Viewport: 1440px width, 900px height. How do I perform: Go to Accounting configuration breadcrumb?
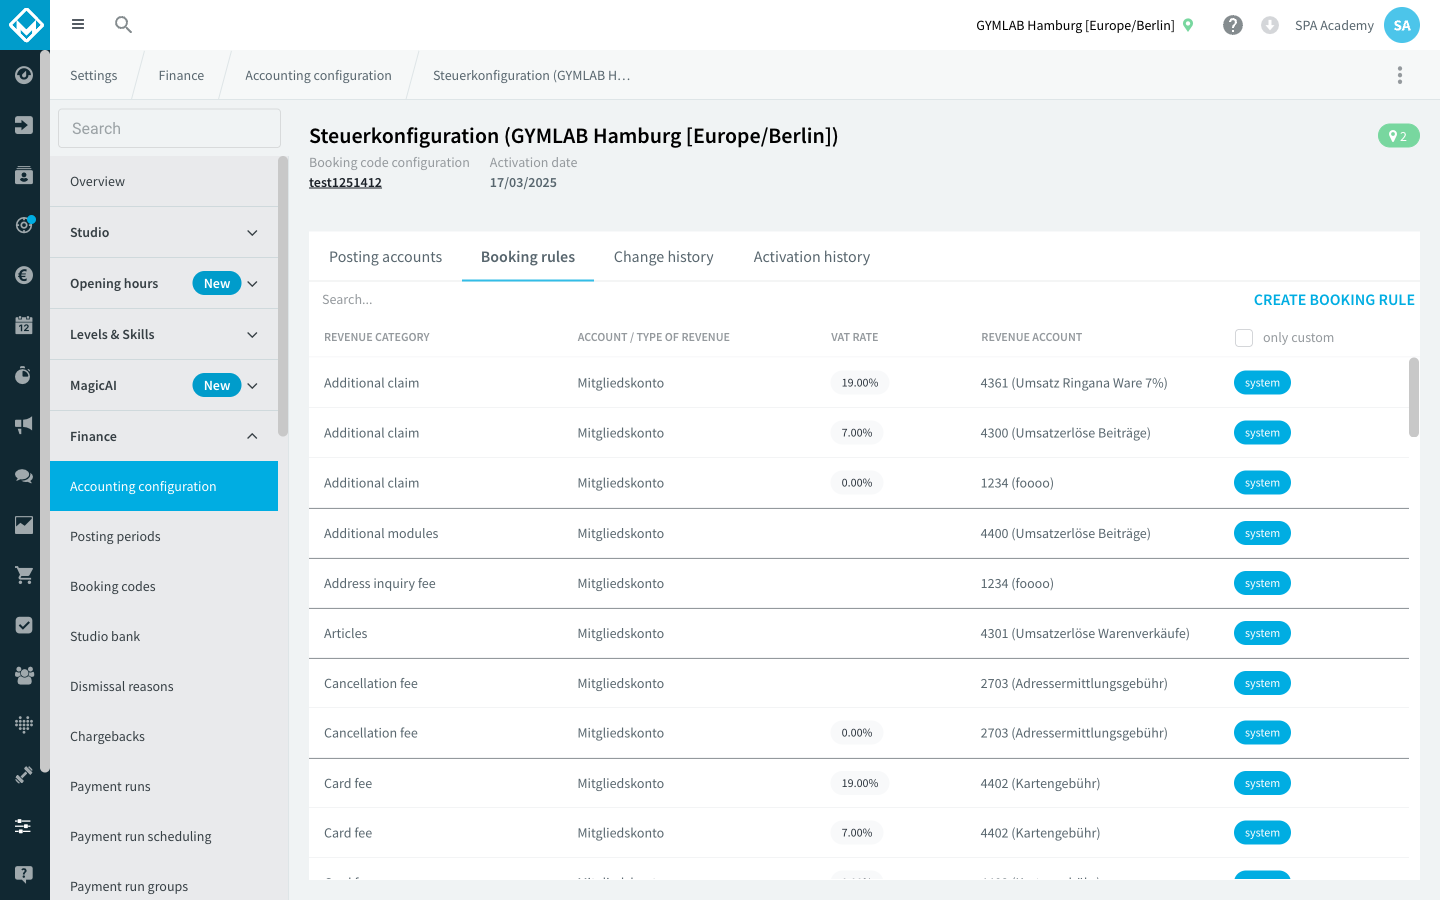318,75
